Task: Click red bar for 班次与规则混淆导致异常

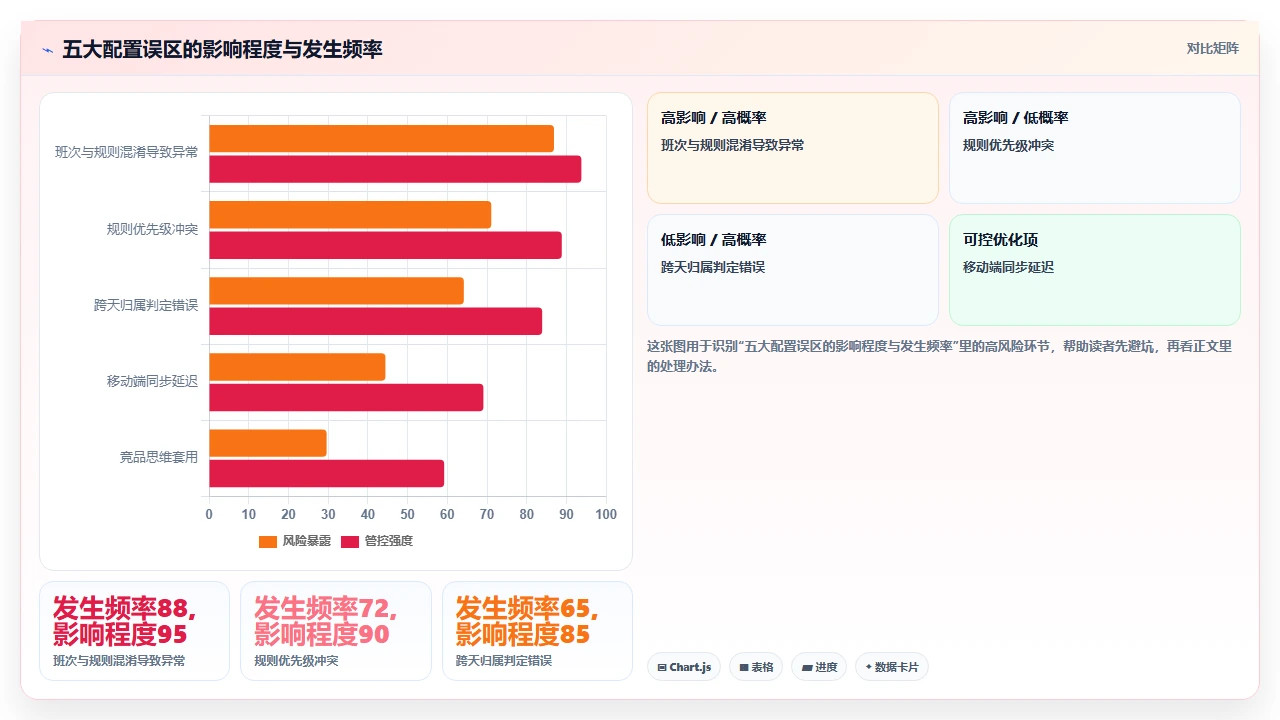Action: click(395, 169)
